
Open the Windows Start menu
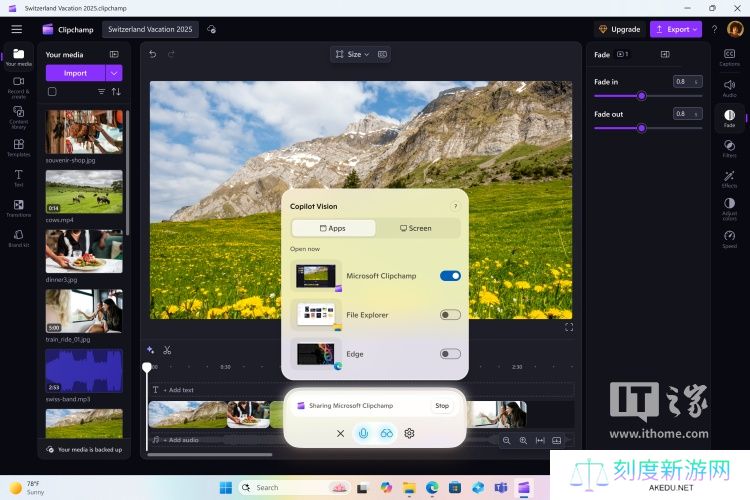tap(226, 488)
